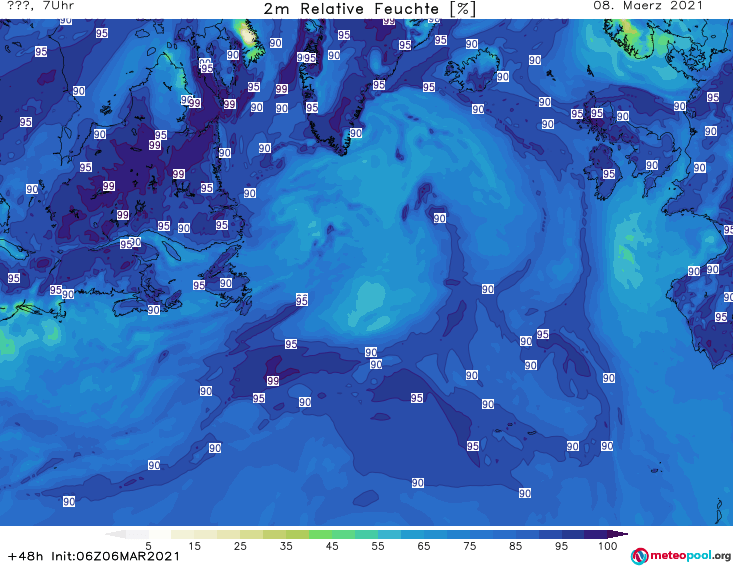Click the colorbar tick label '35'
Screen dimensions: 733x566
tap(286, 546)
